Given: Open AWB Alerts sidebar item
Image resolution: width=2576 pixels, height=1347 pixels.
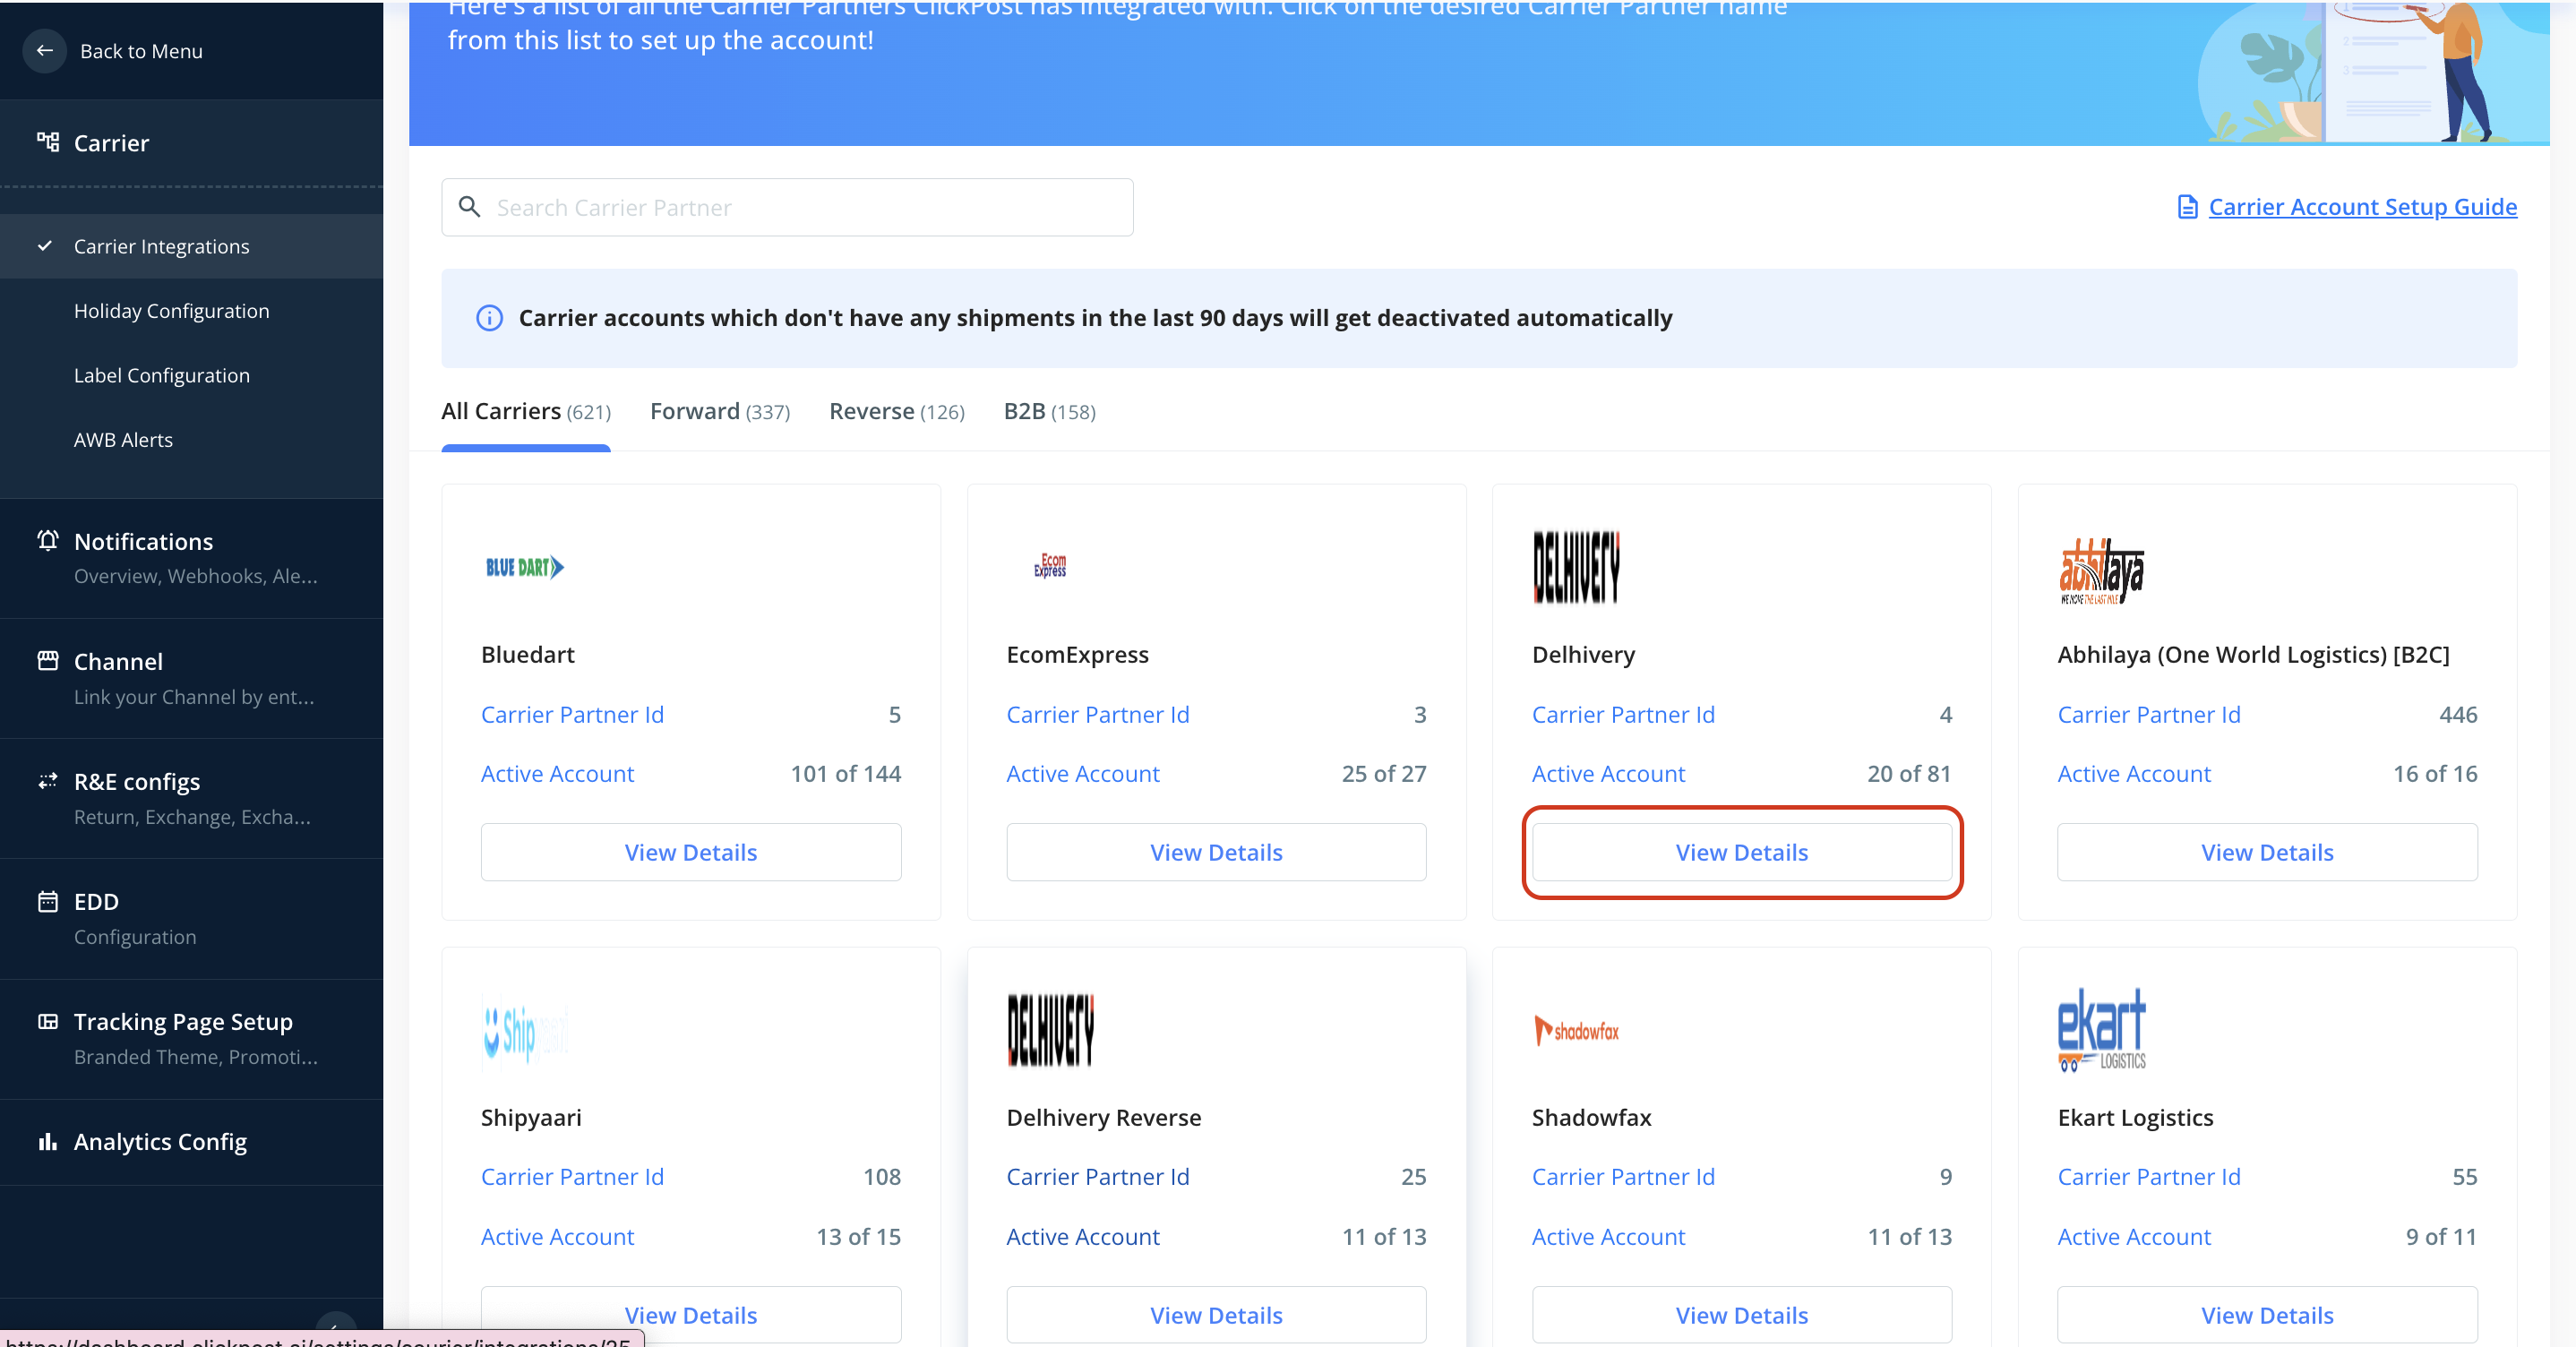Looking at the screenshot, I should pos(123,440).
